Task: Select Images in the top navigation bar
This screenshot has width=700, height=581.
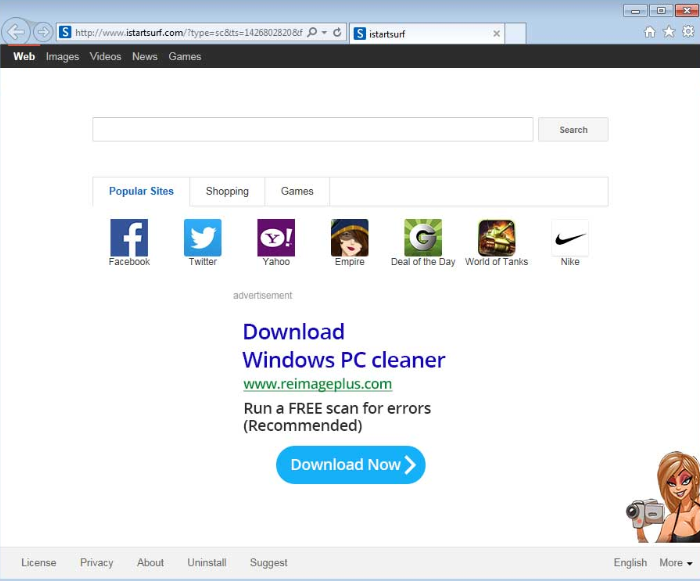Action: pyautogui.click(x=62, y=57)
